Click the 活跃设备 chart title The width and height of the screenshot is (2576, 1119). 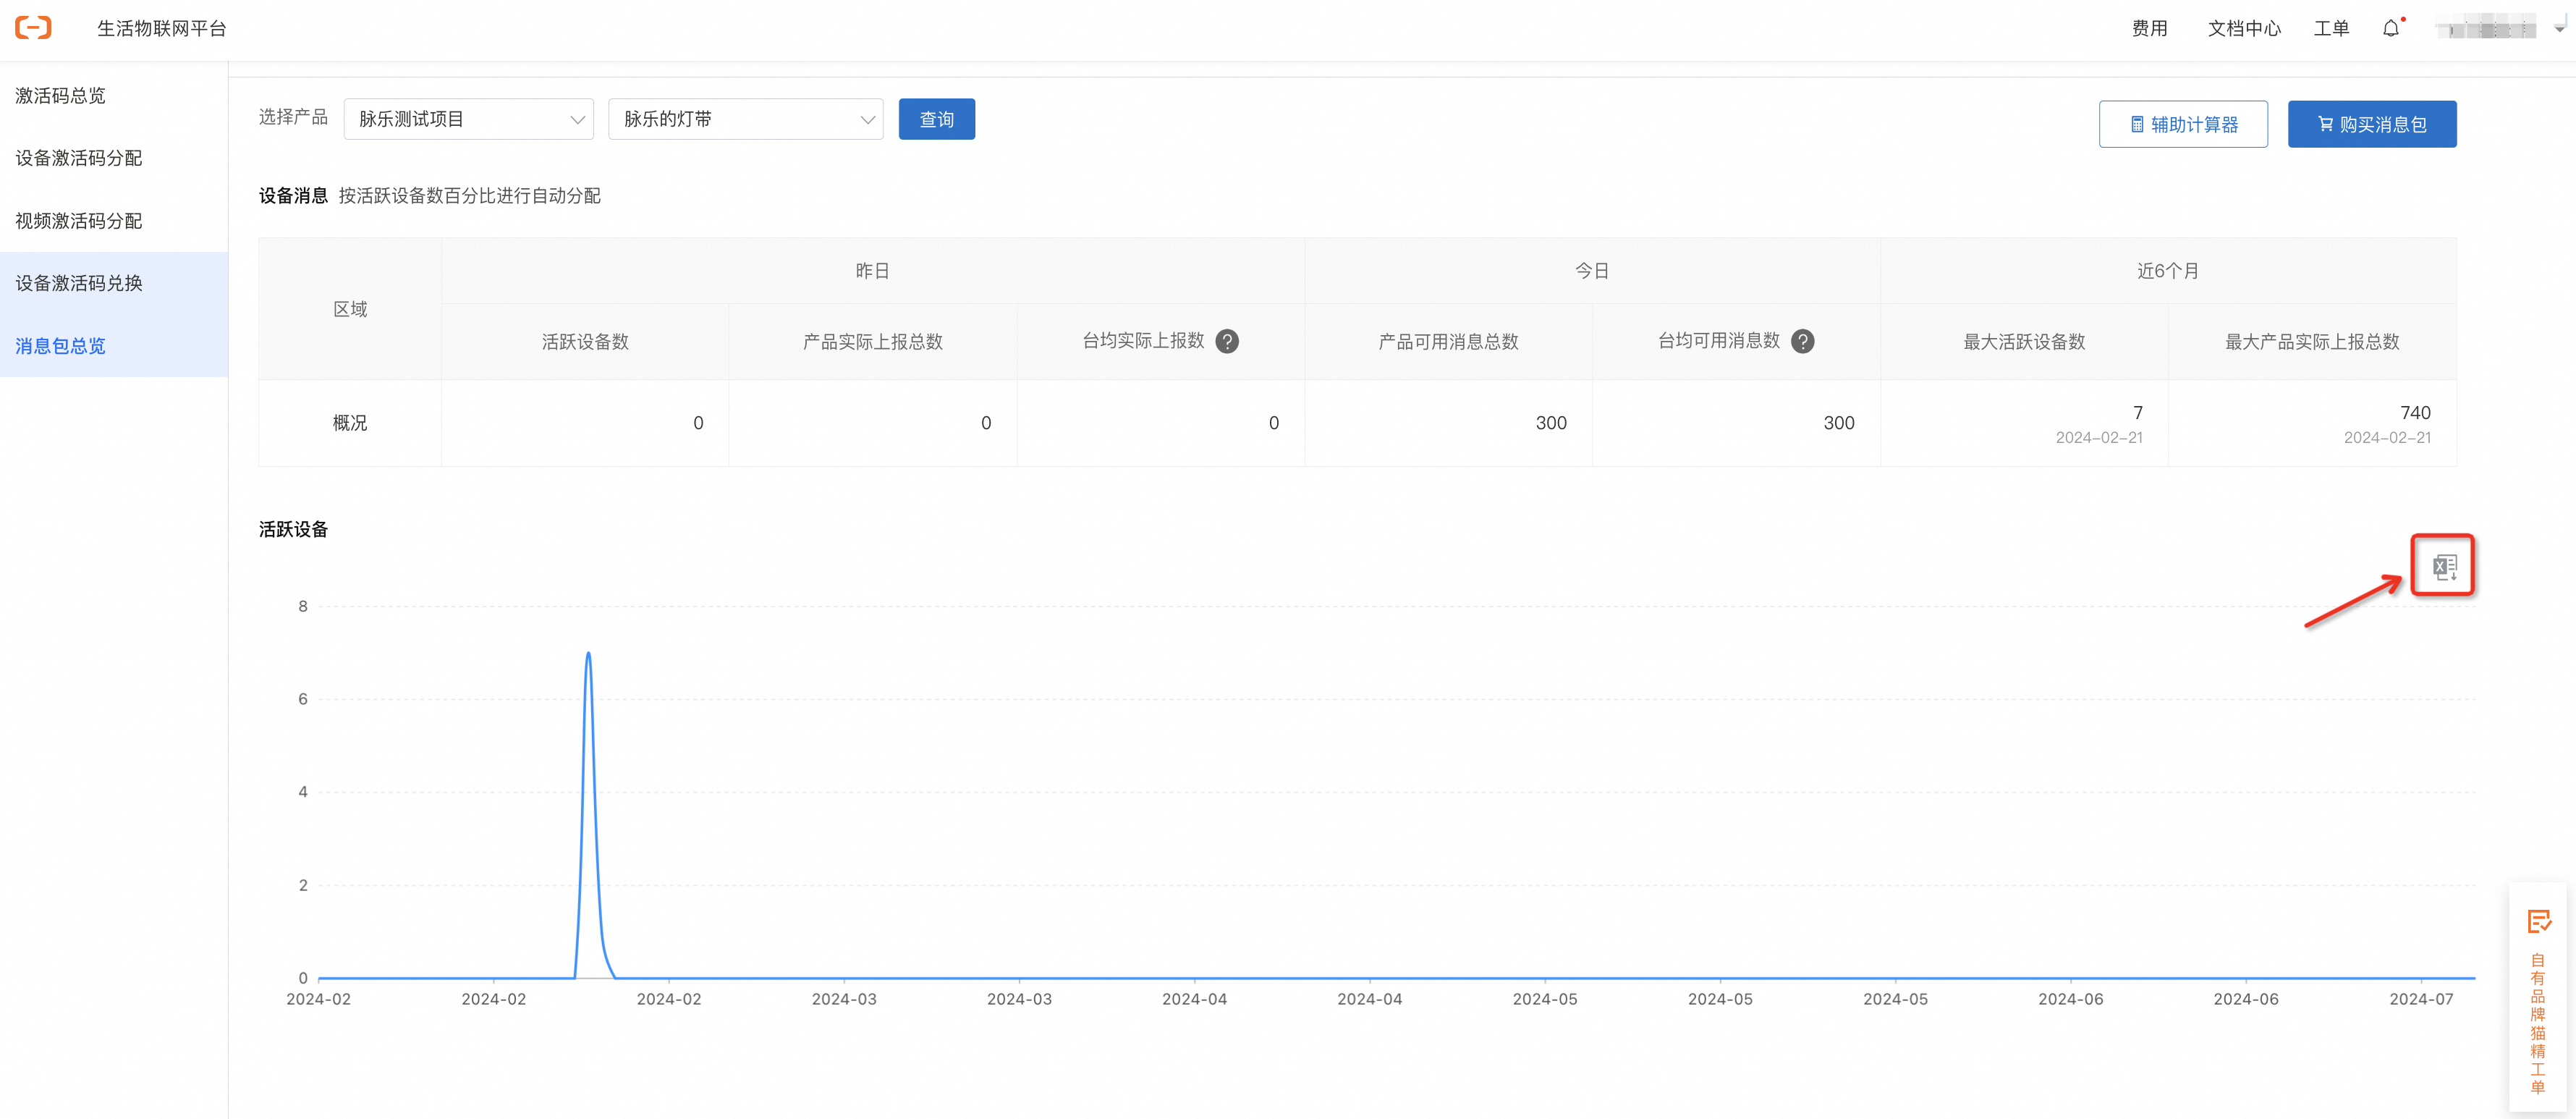(293, 529)
